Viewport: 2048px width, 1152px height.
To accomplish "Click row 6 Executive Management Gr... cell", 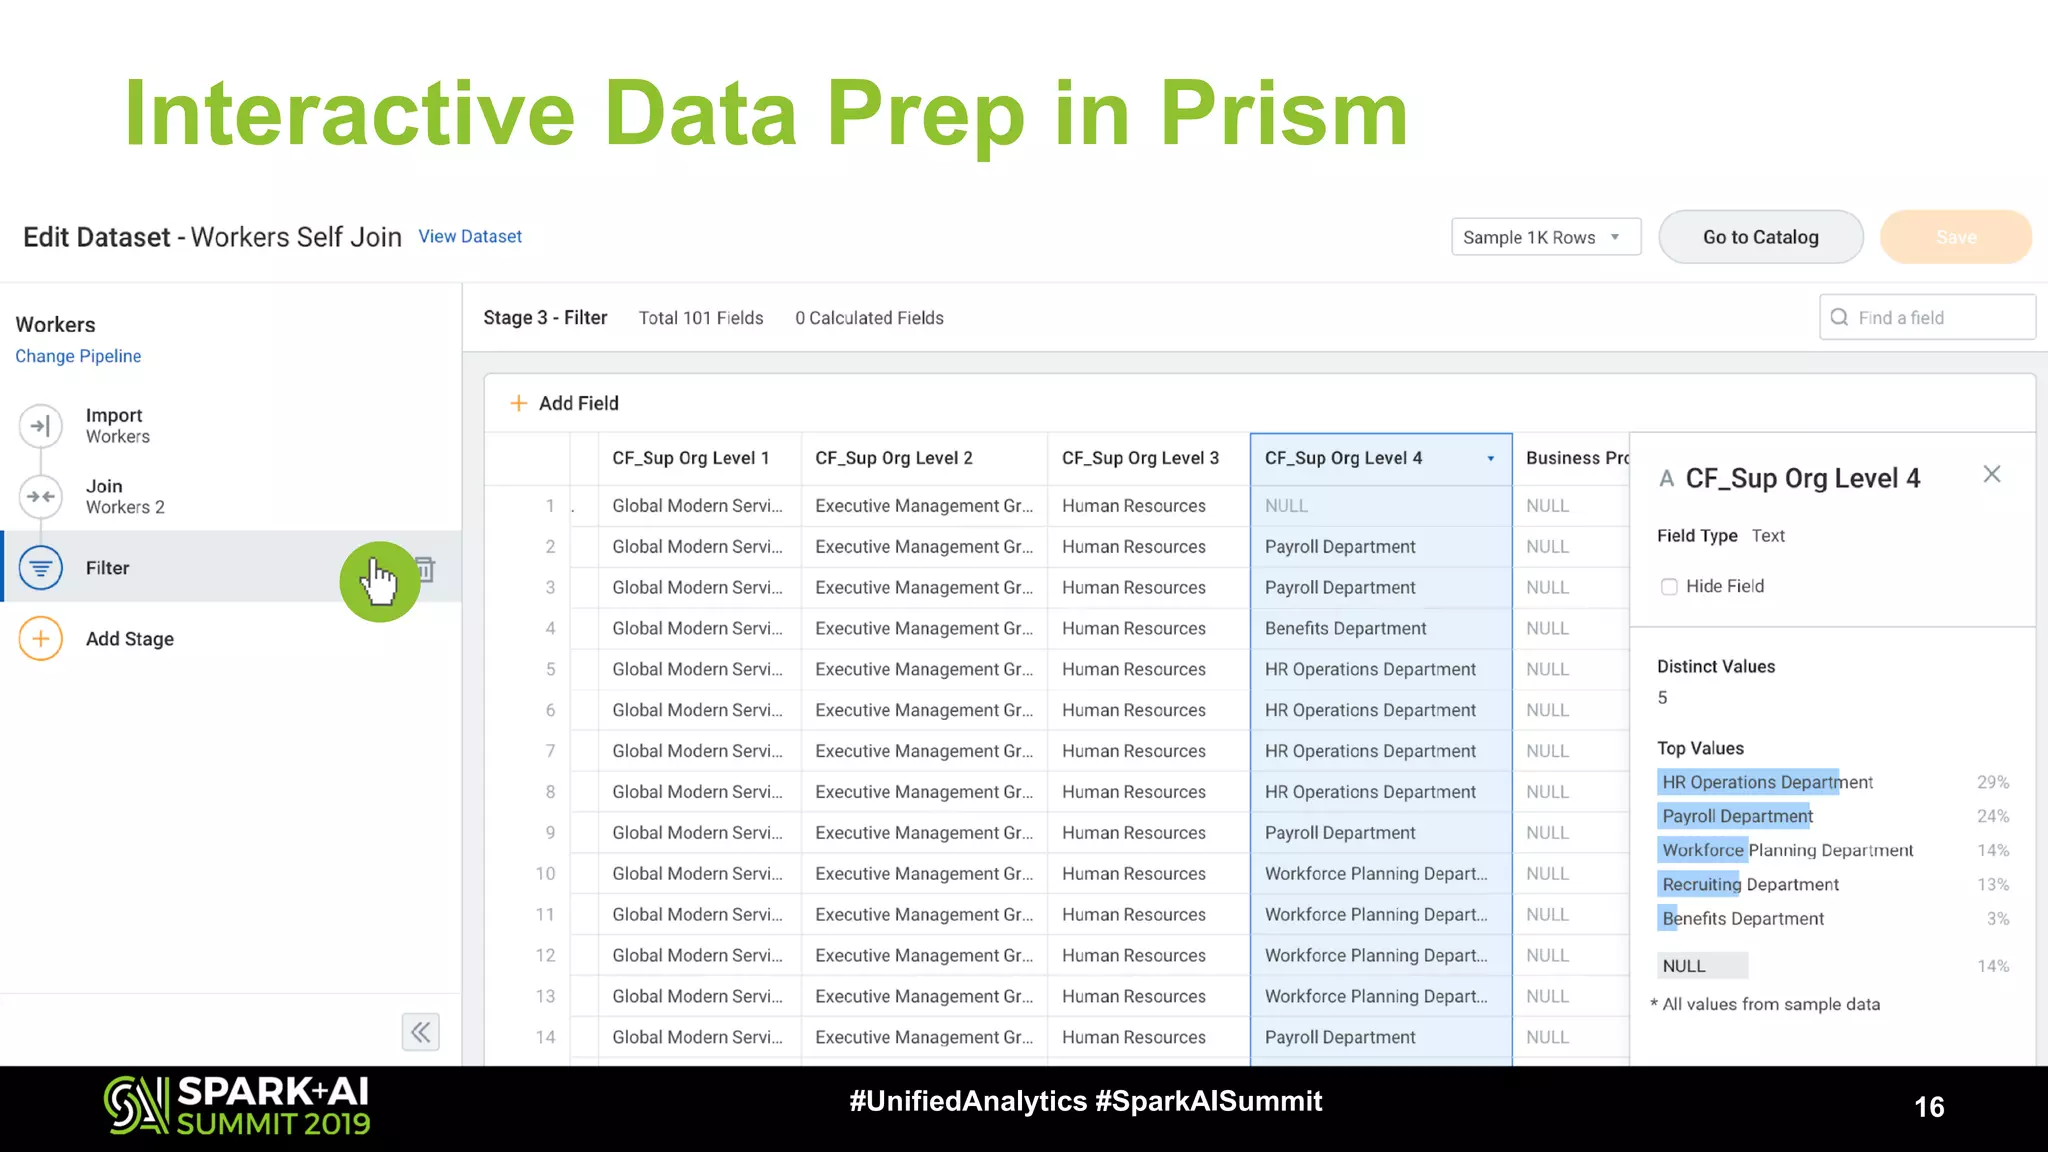I will (924, 710).
